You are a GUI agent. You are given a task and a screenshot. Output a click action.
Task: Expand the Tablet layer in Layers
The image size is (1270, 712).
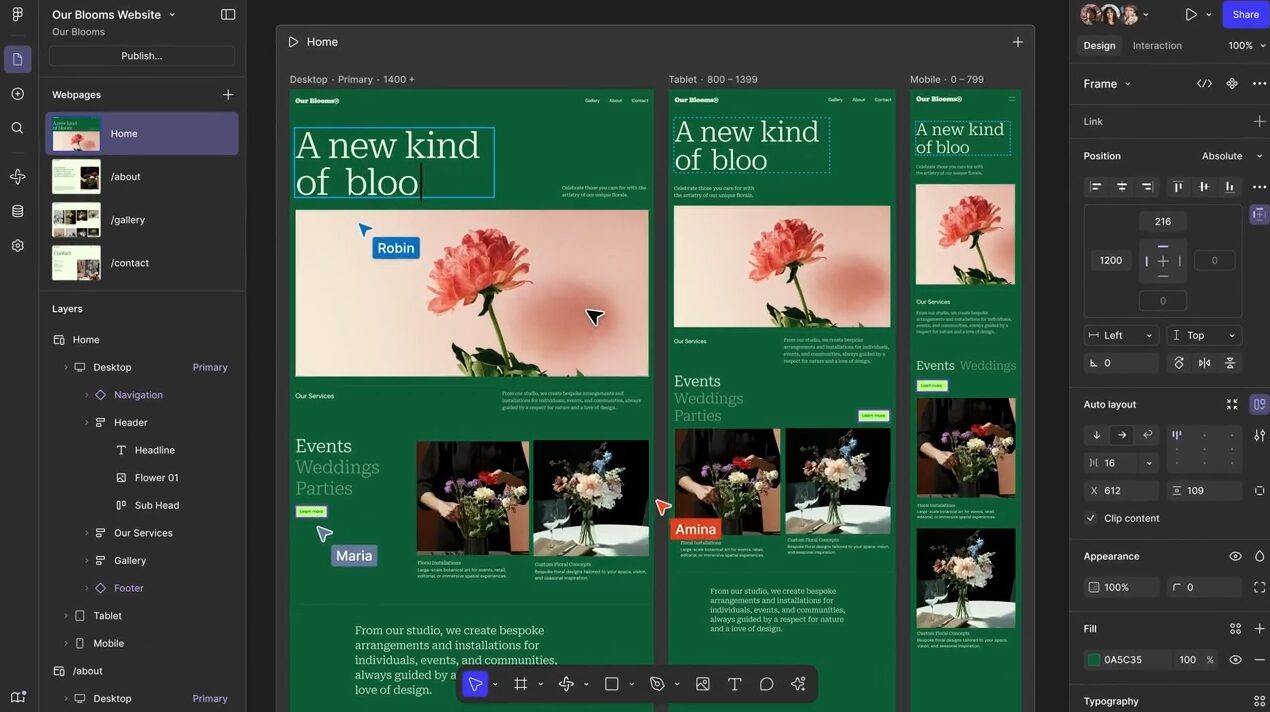click(x=66, y=616)
